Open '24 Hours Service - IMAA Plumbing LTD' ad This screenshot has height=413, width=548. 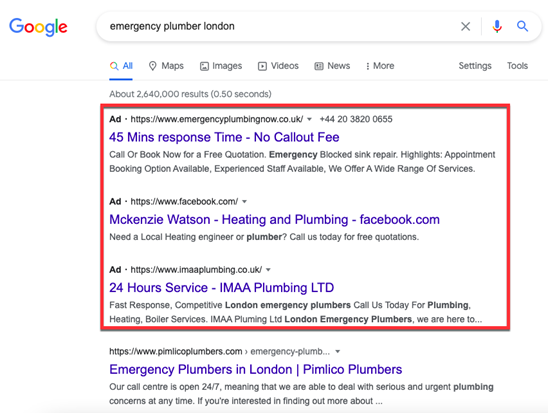coord(222,288)
